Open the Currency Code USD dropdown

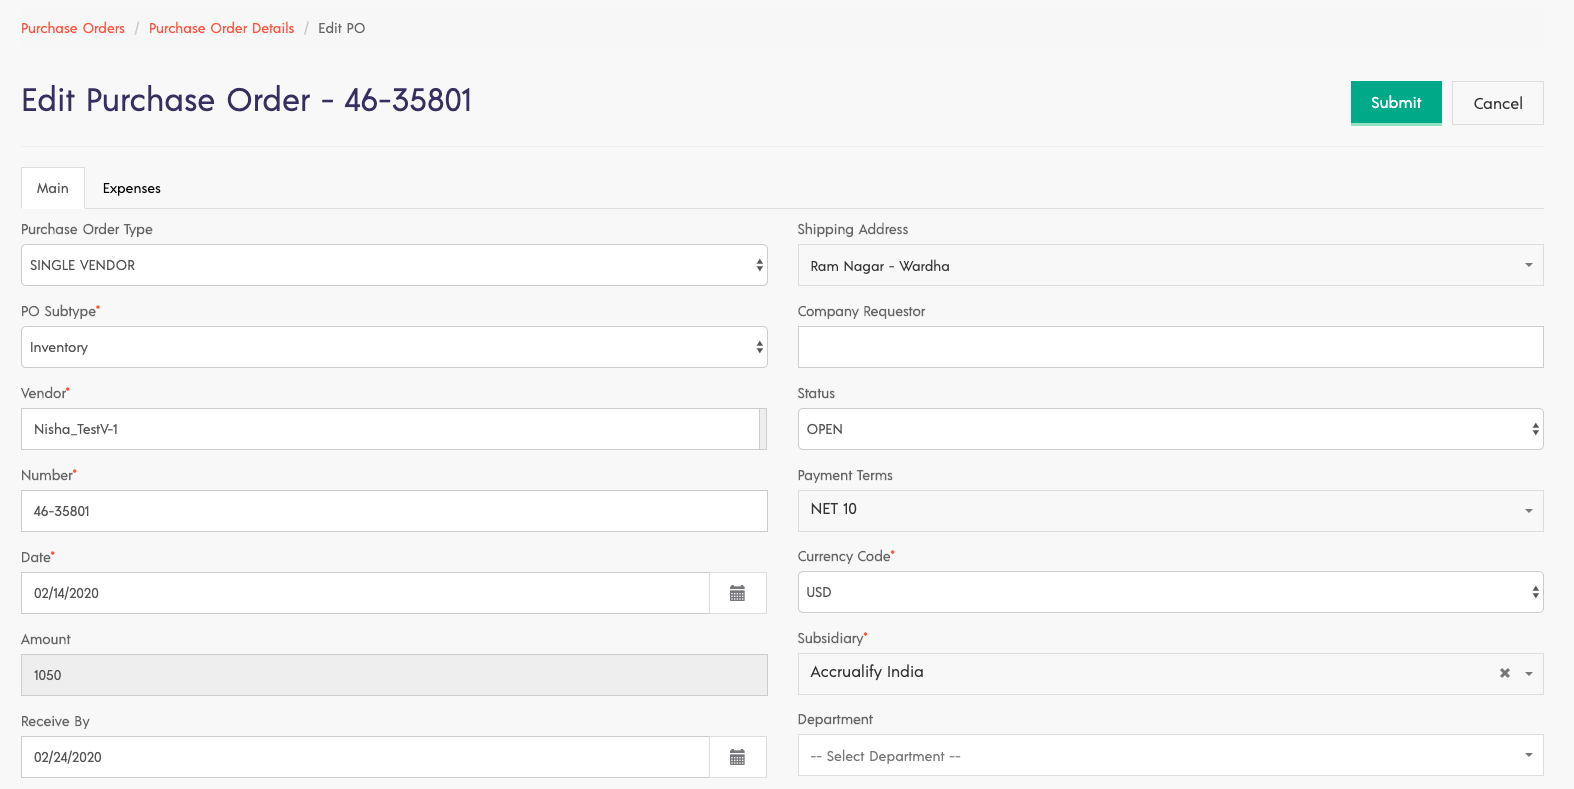pyautogui.click(x=1170, y=592)
